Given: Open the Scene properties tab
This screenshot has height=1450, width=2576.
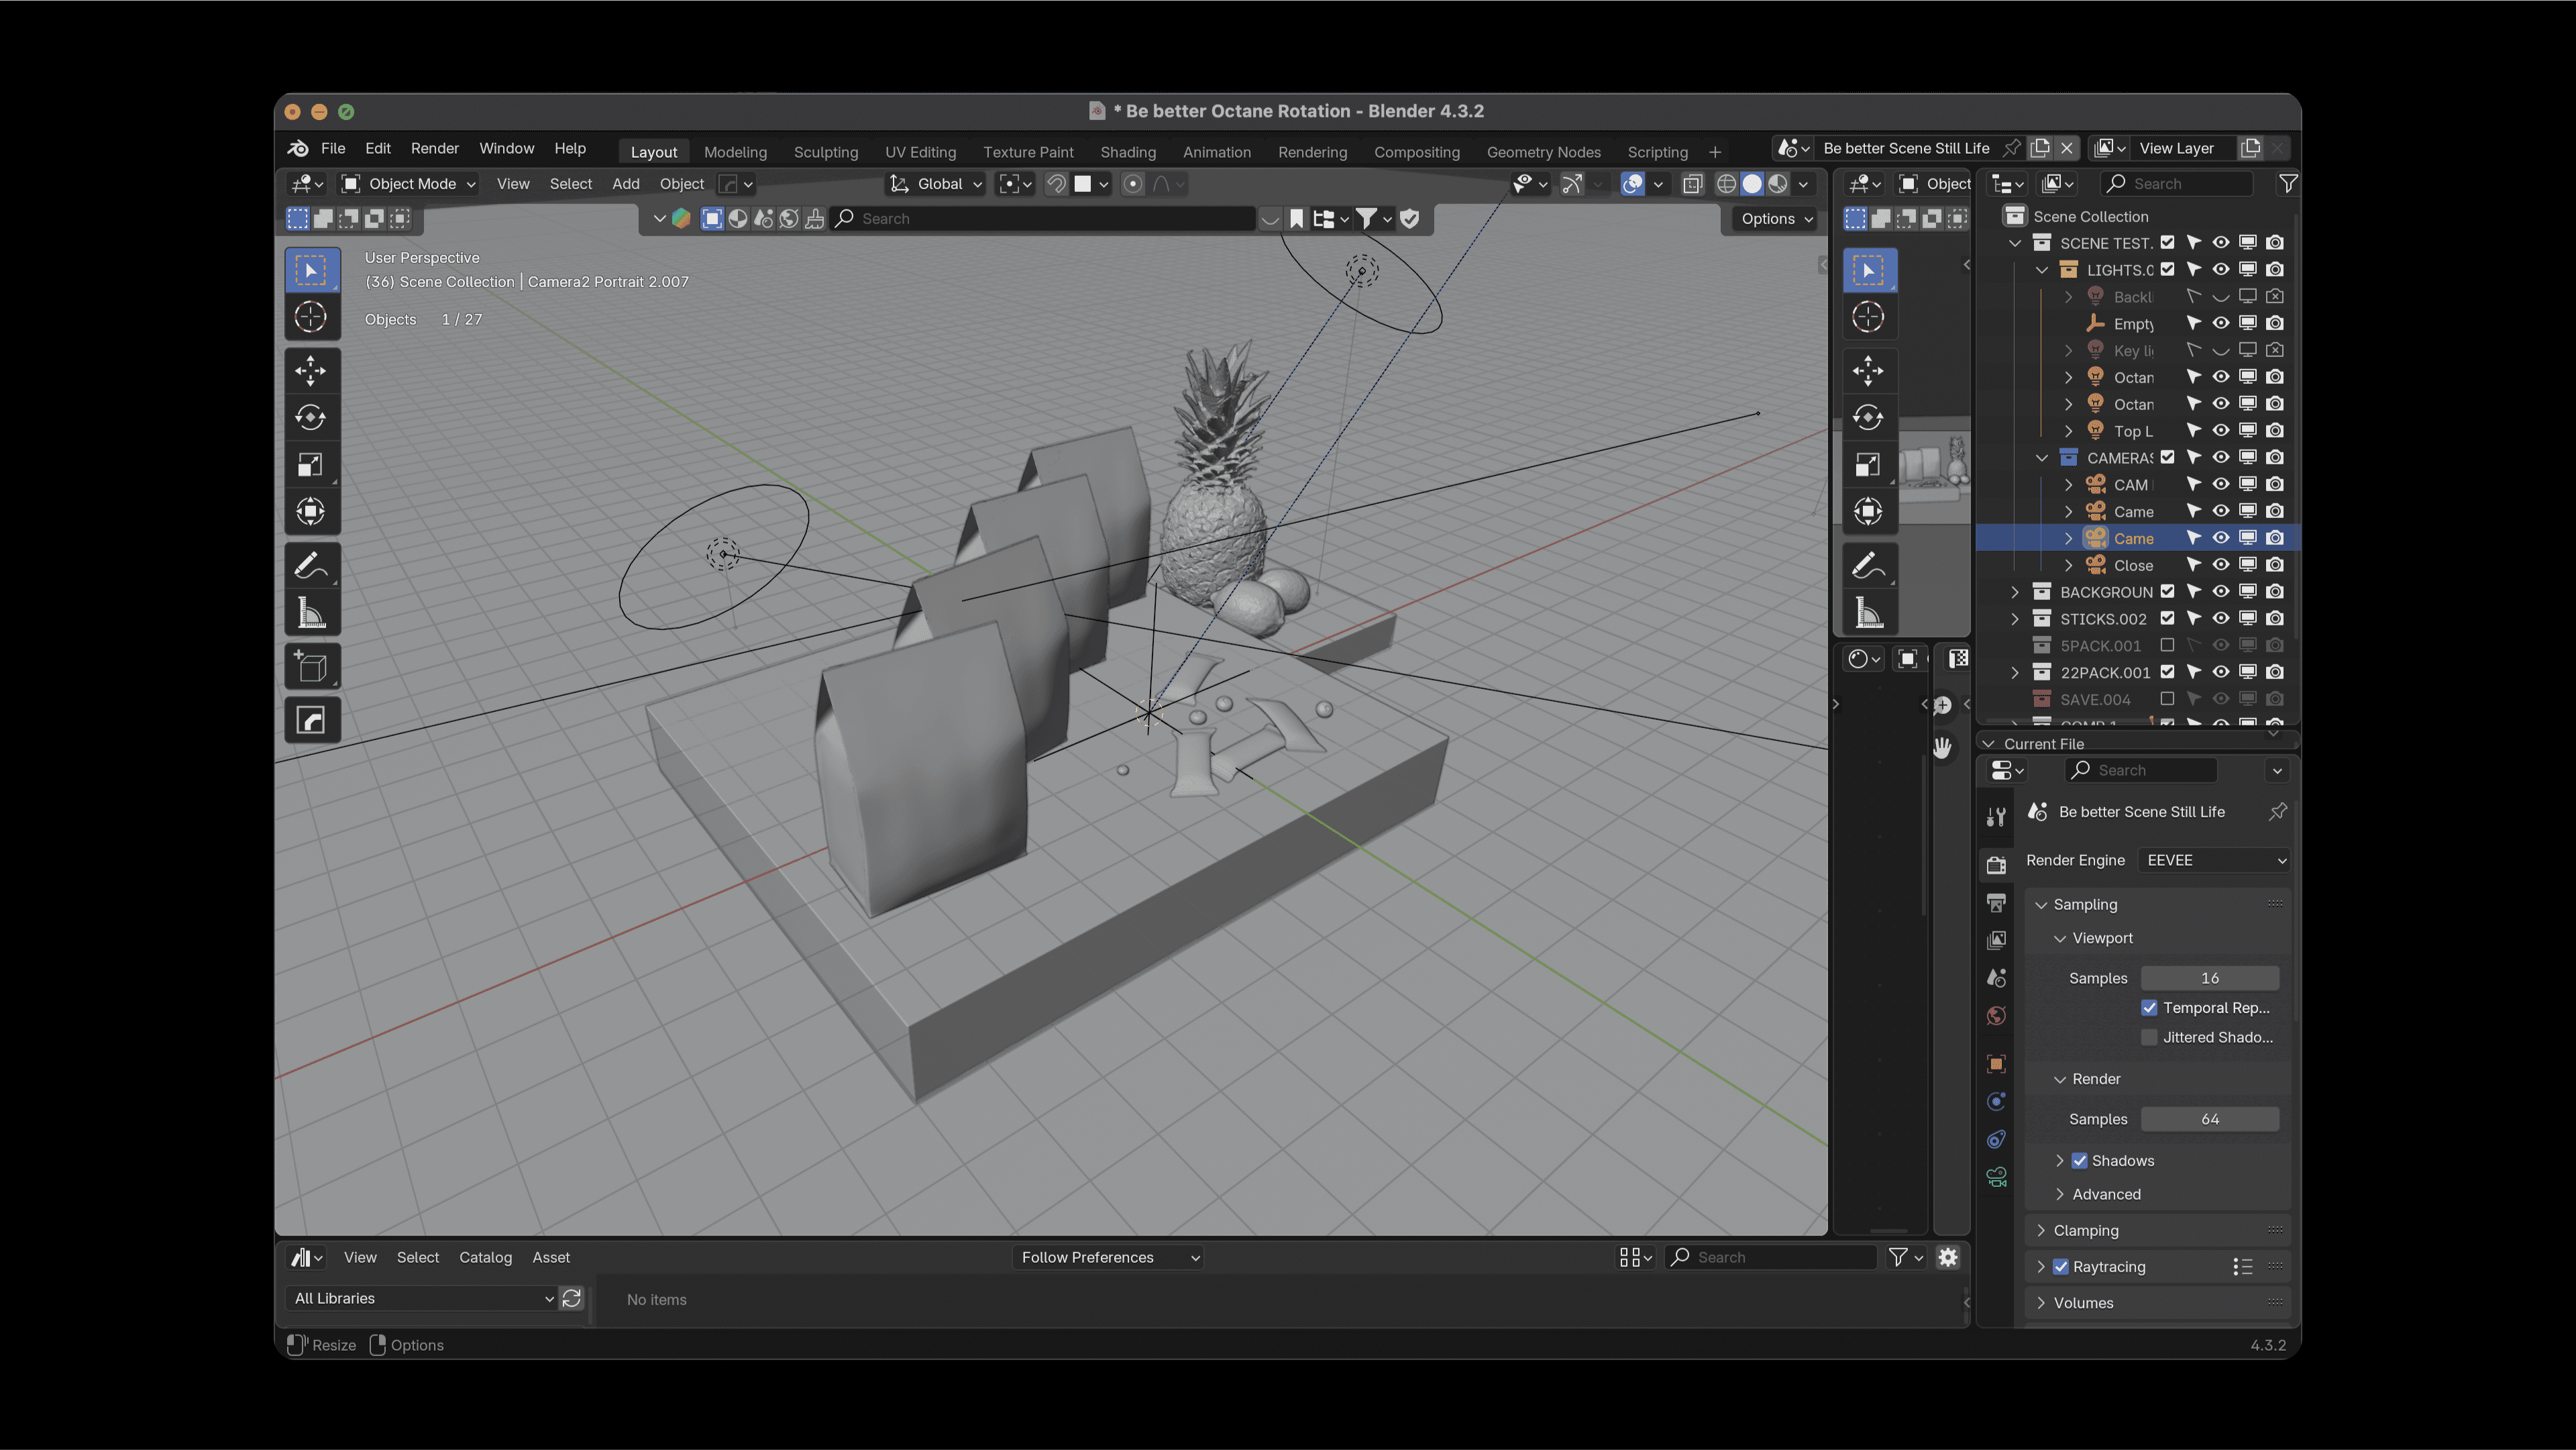Looking at the screenshot, I should point(1996,978).
